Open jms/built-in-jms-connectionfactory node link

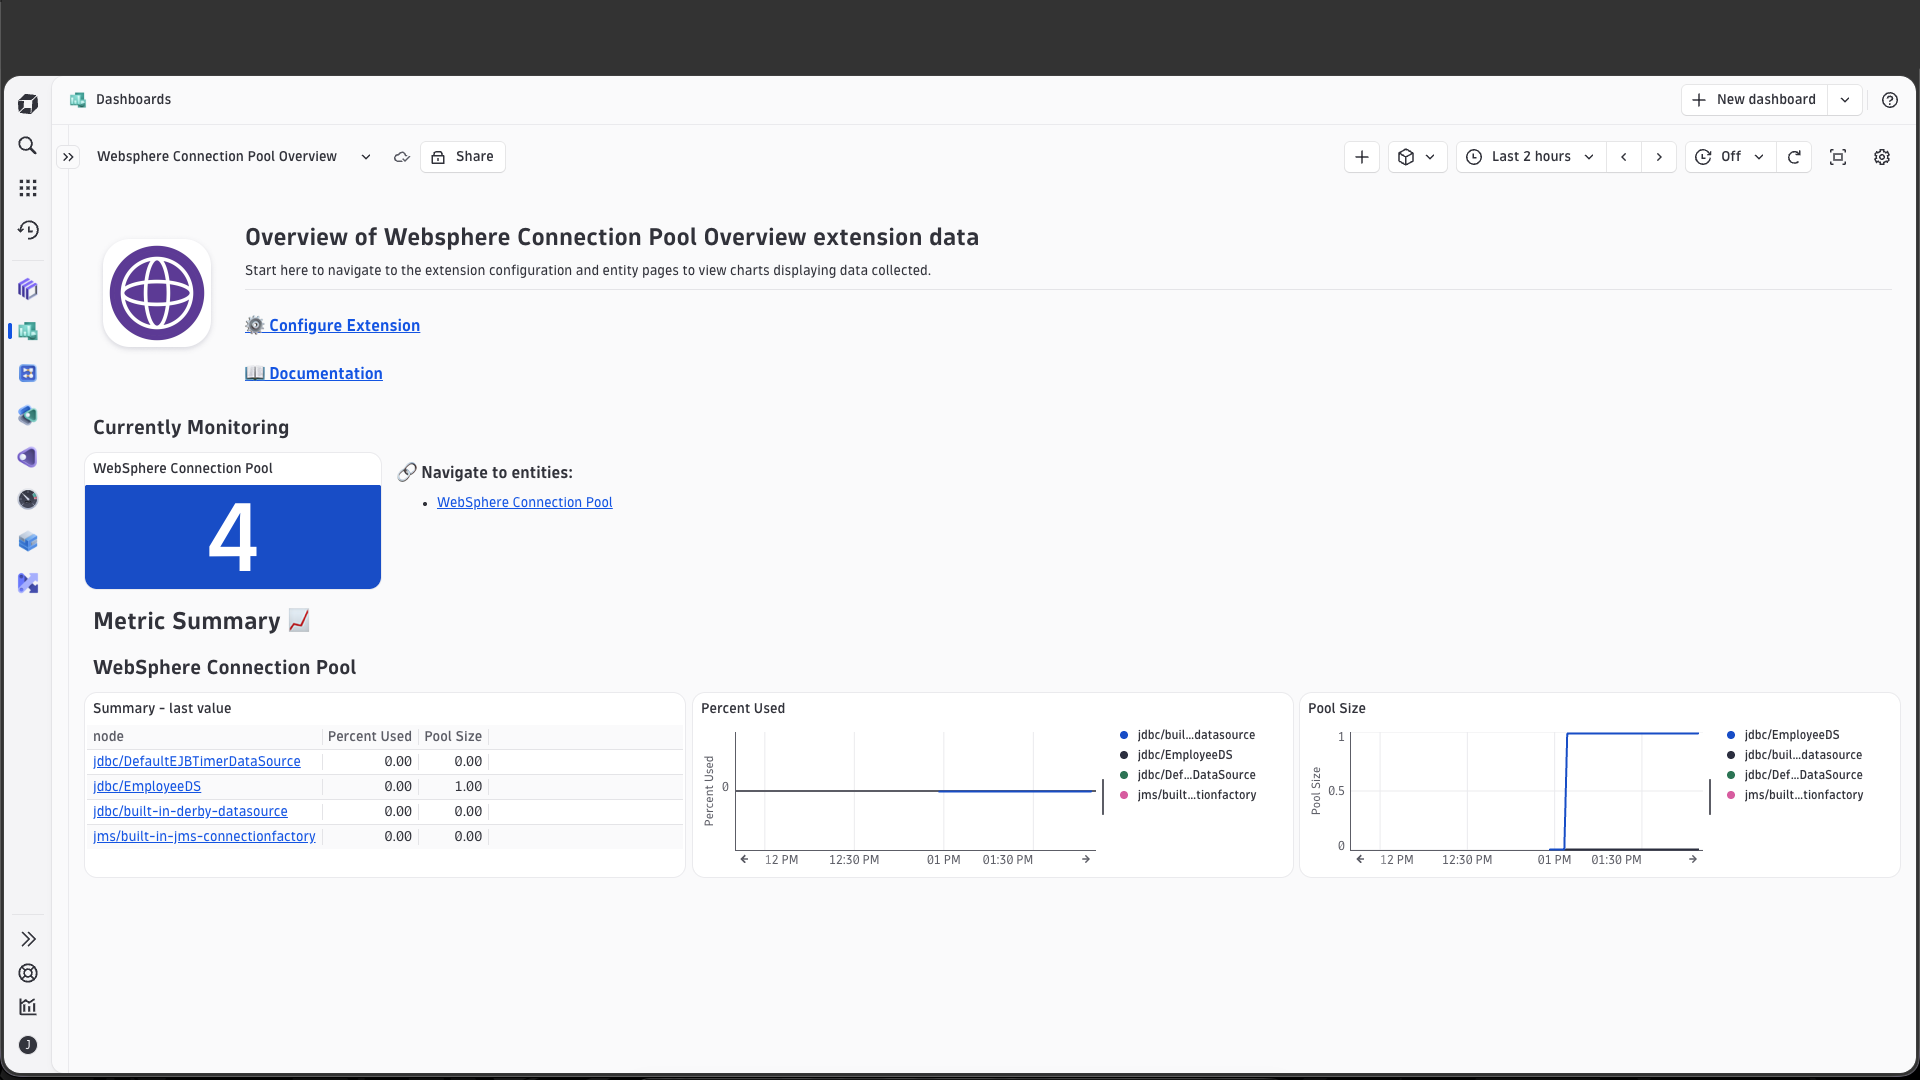[x=204, y=837]
